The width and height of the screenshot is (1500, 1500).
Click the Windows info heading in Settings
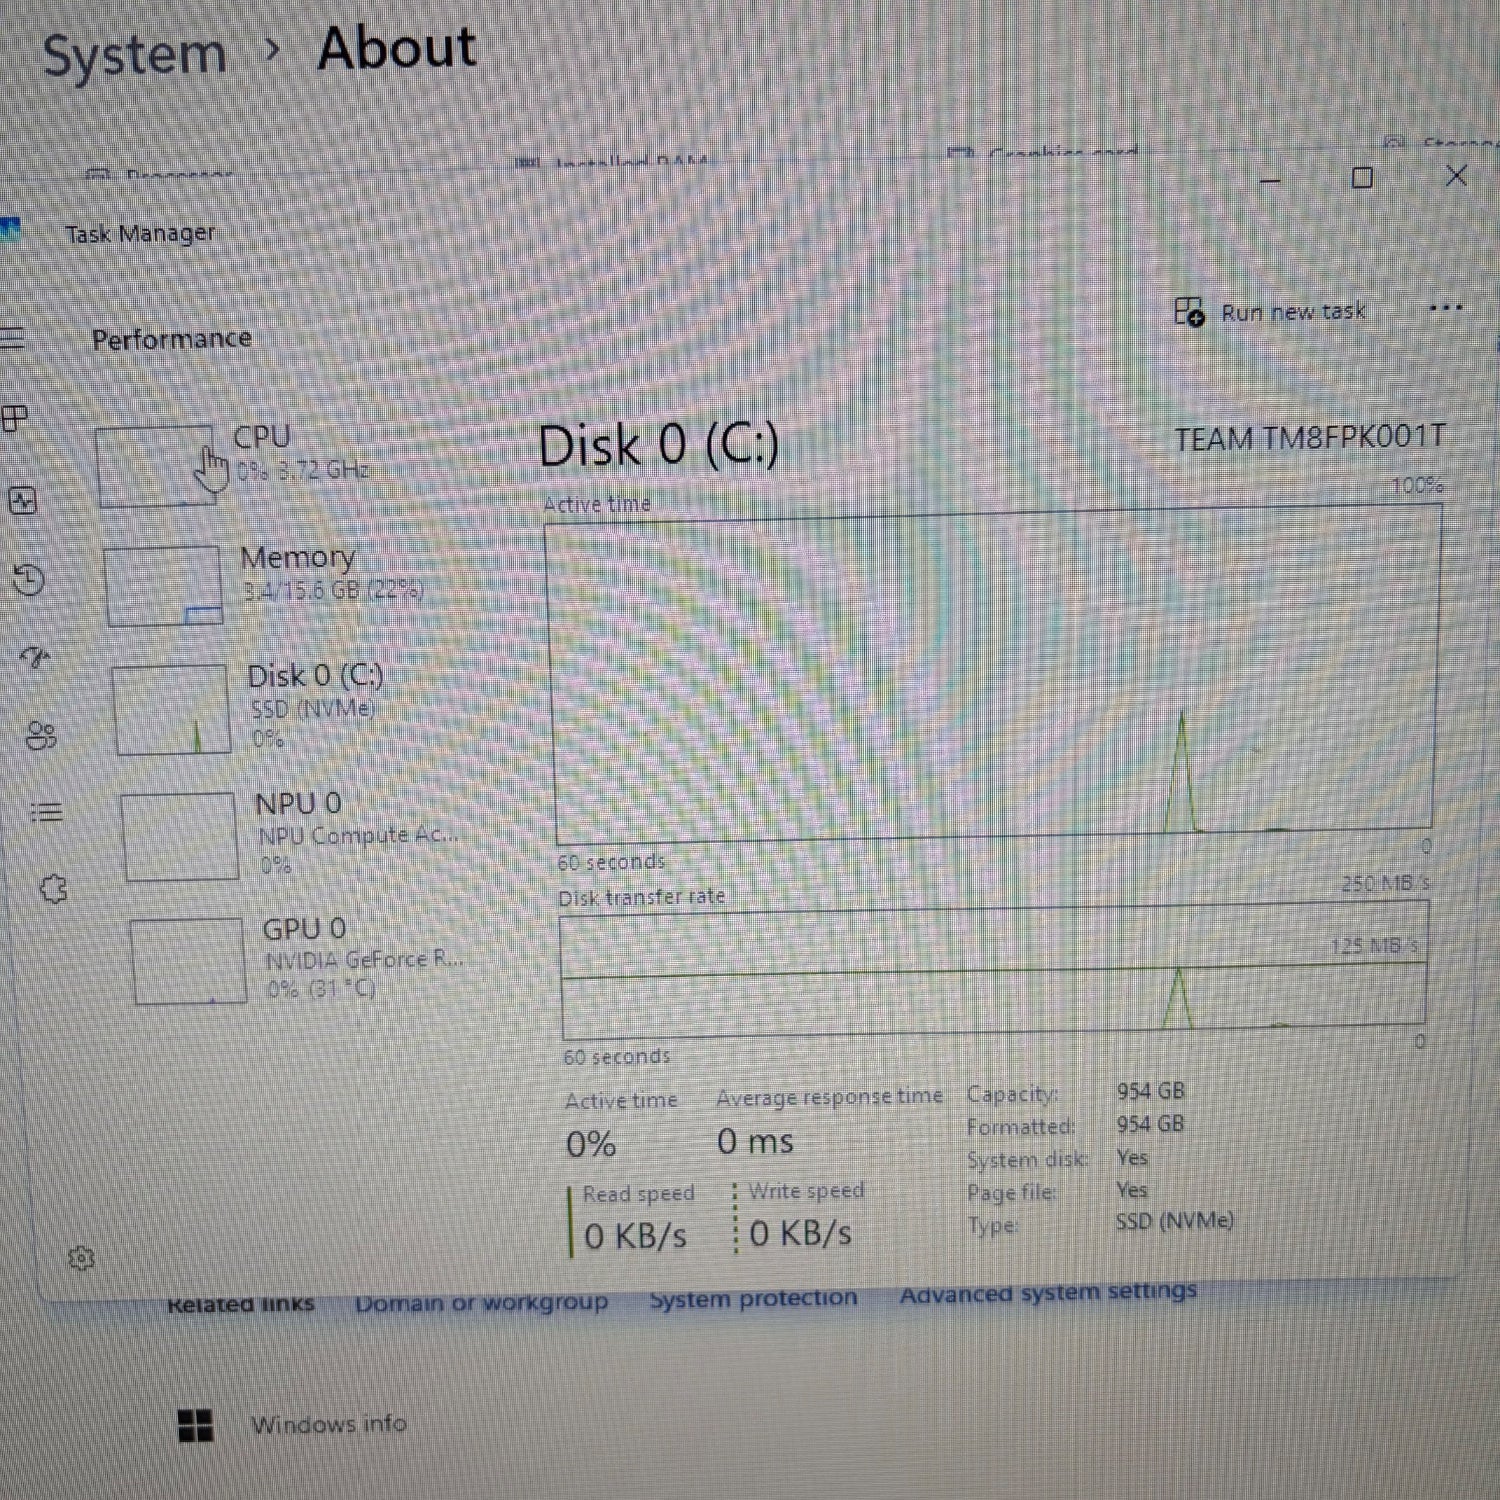(x=328, y=1424)
